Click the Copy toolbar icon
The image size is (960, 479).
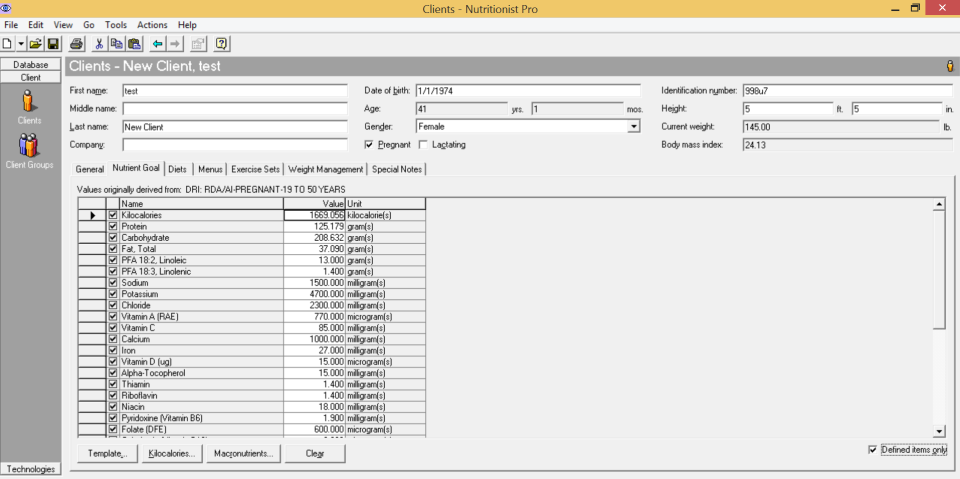click(x=116, y=43)
